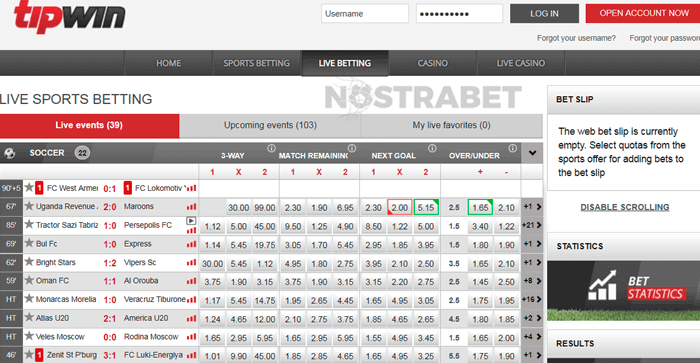This screenshot has height=363, width=700.
Task: Open the Forgot your username link
Action: pos(576,38)
